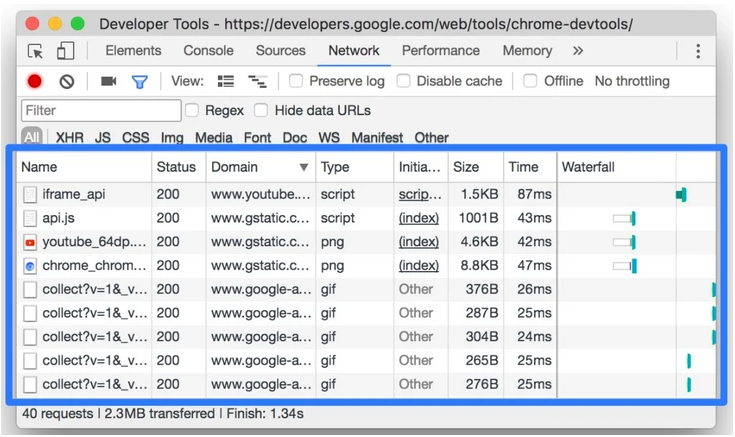Click the Chrome thumbnail icon of chrome_chrom
The width and height of the screenshot is (735, 437).
click(x=30, y=266)
